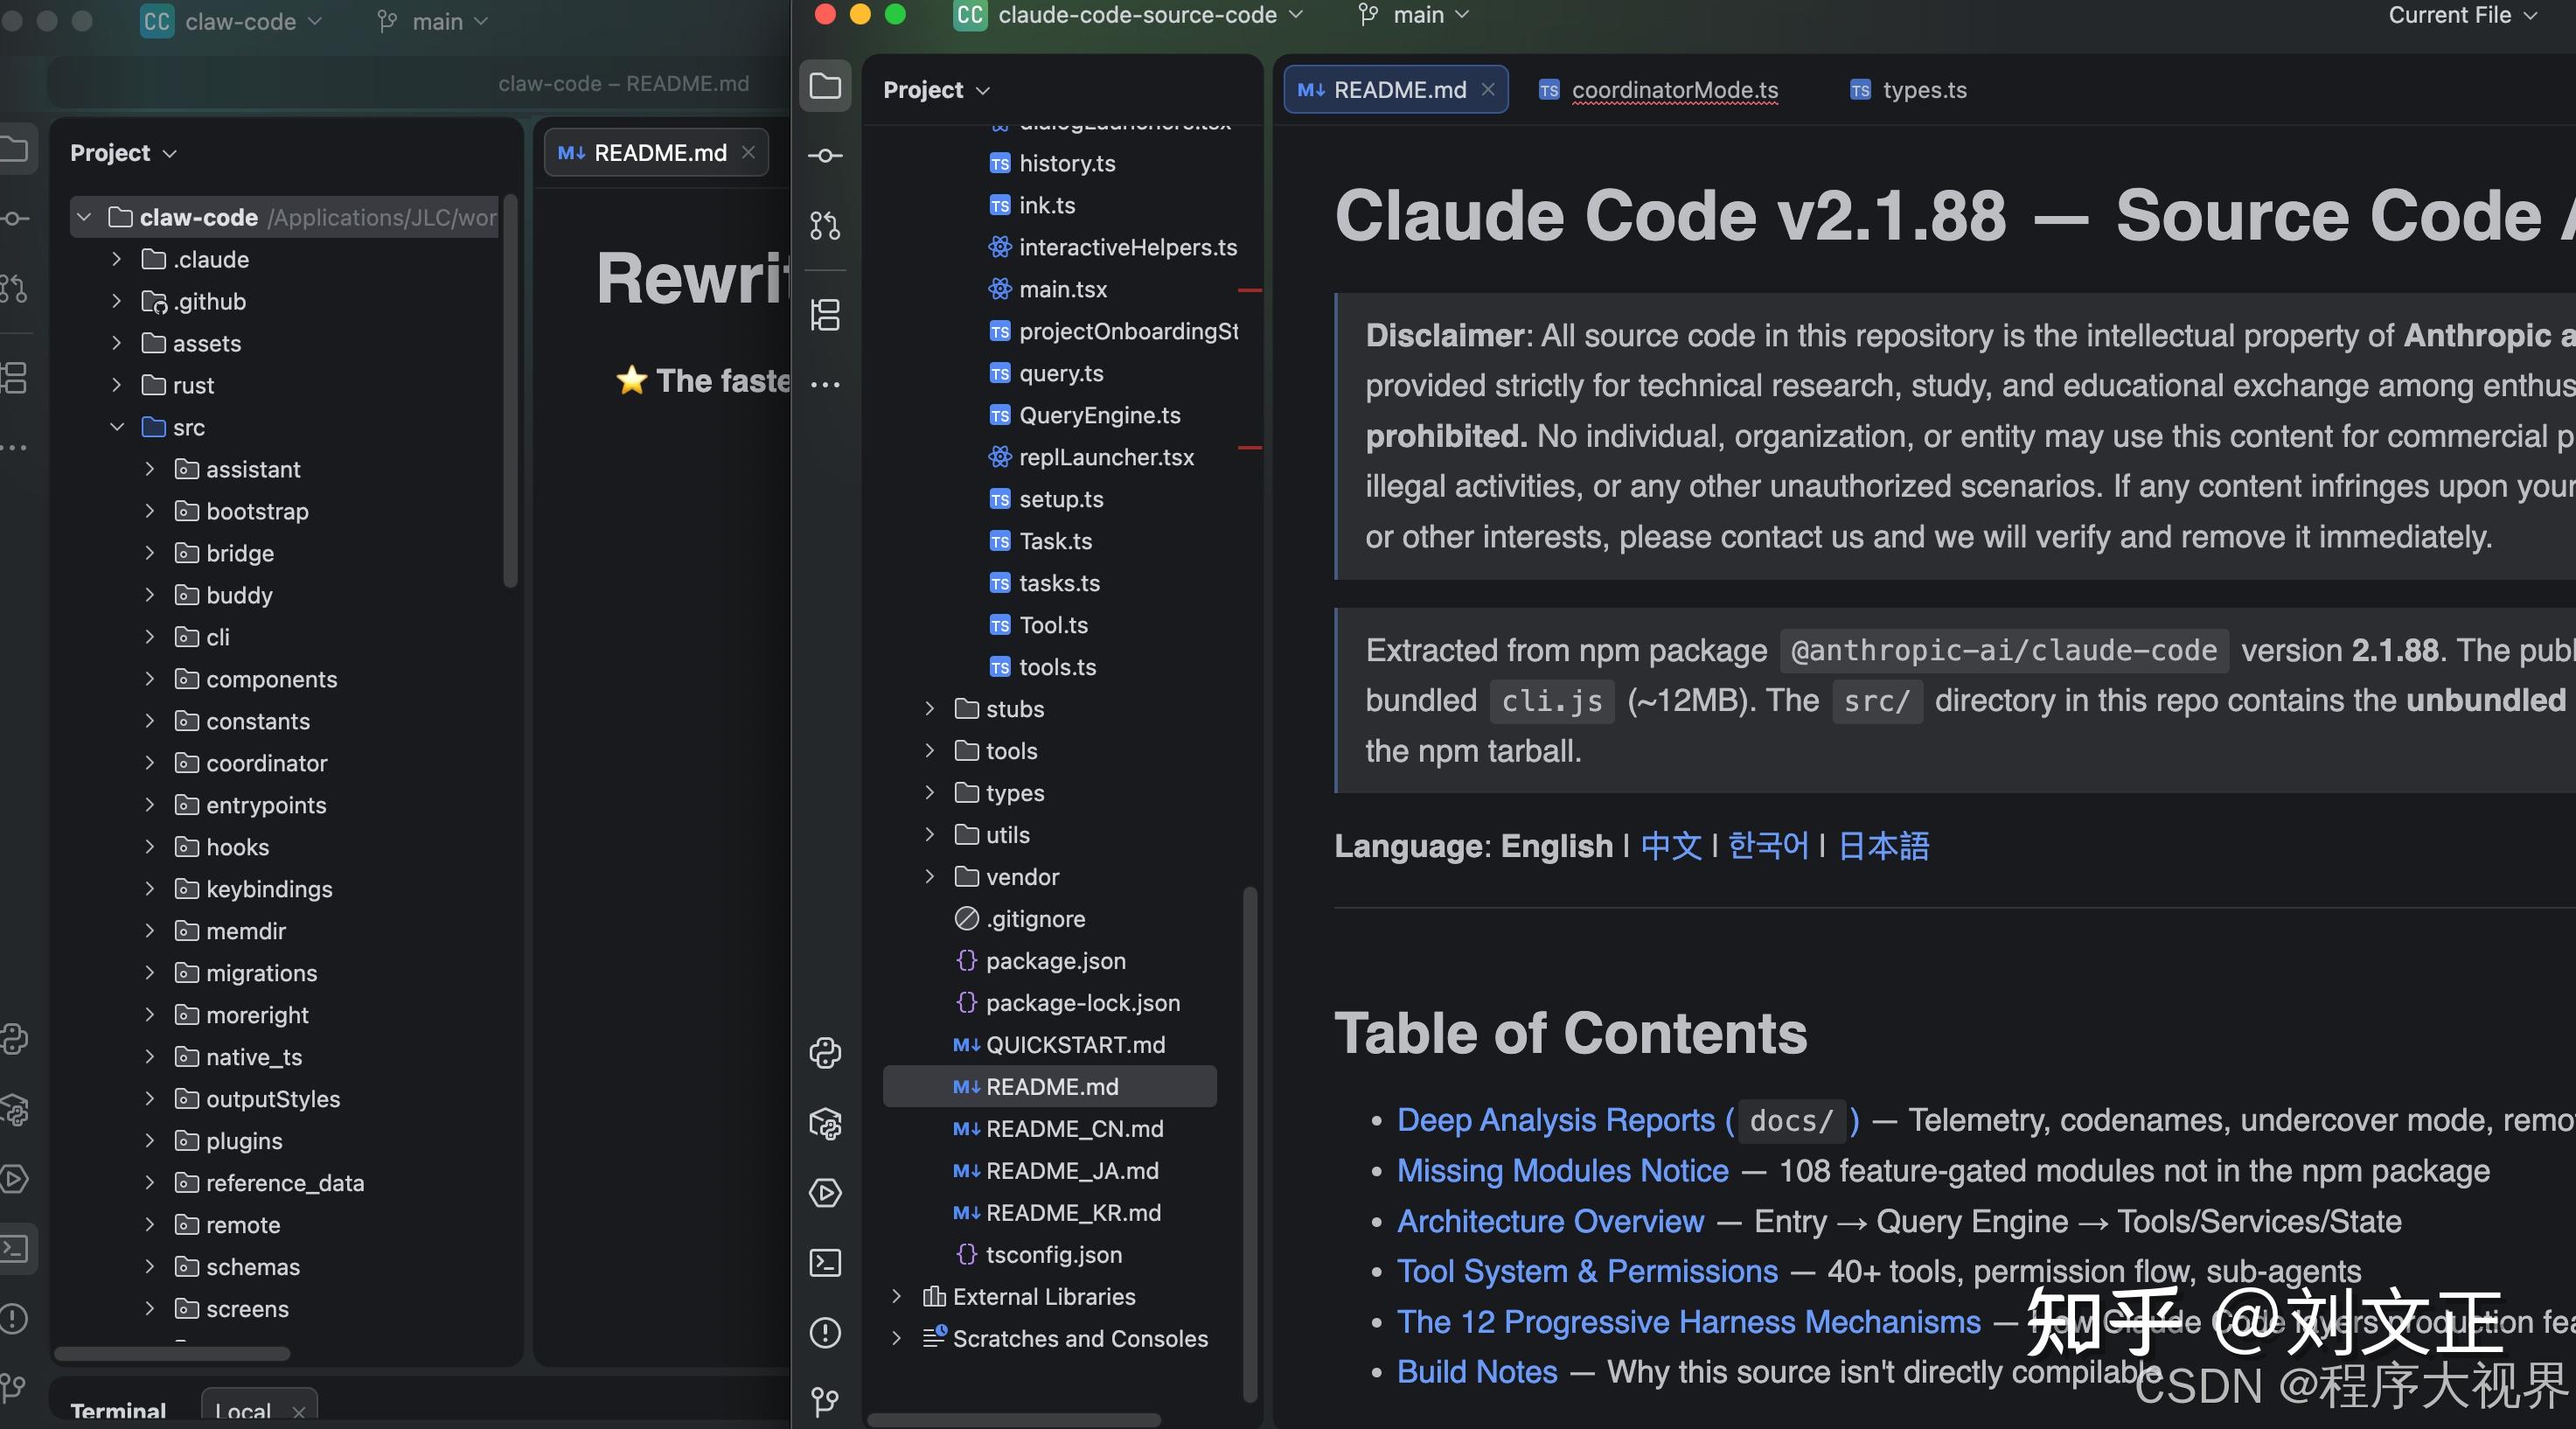This screenshot has height=1429, width=2576.
Task: Collapse the src folder in the claw-code window
Action: [x=117, y=427]
